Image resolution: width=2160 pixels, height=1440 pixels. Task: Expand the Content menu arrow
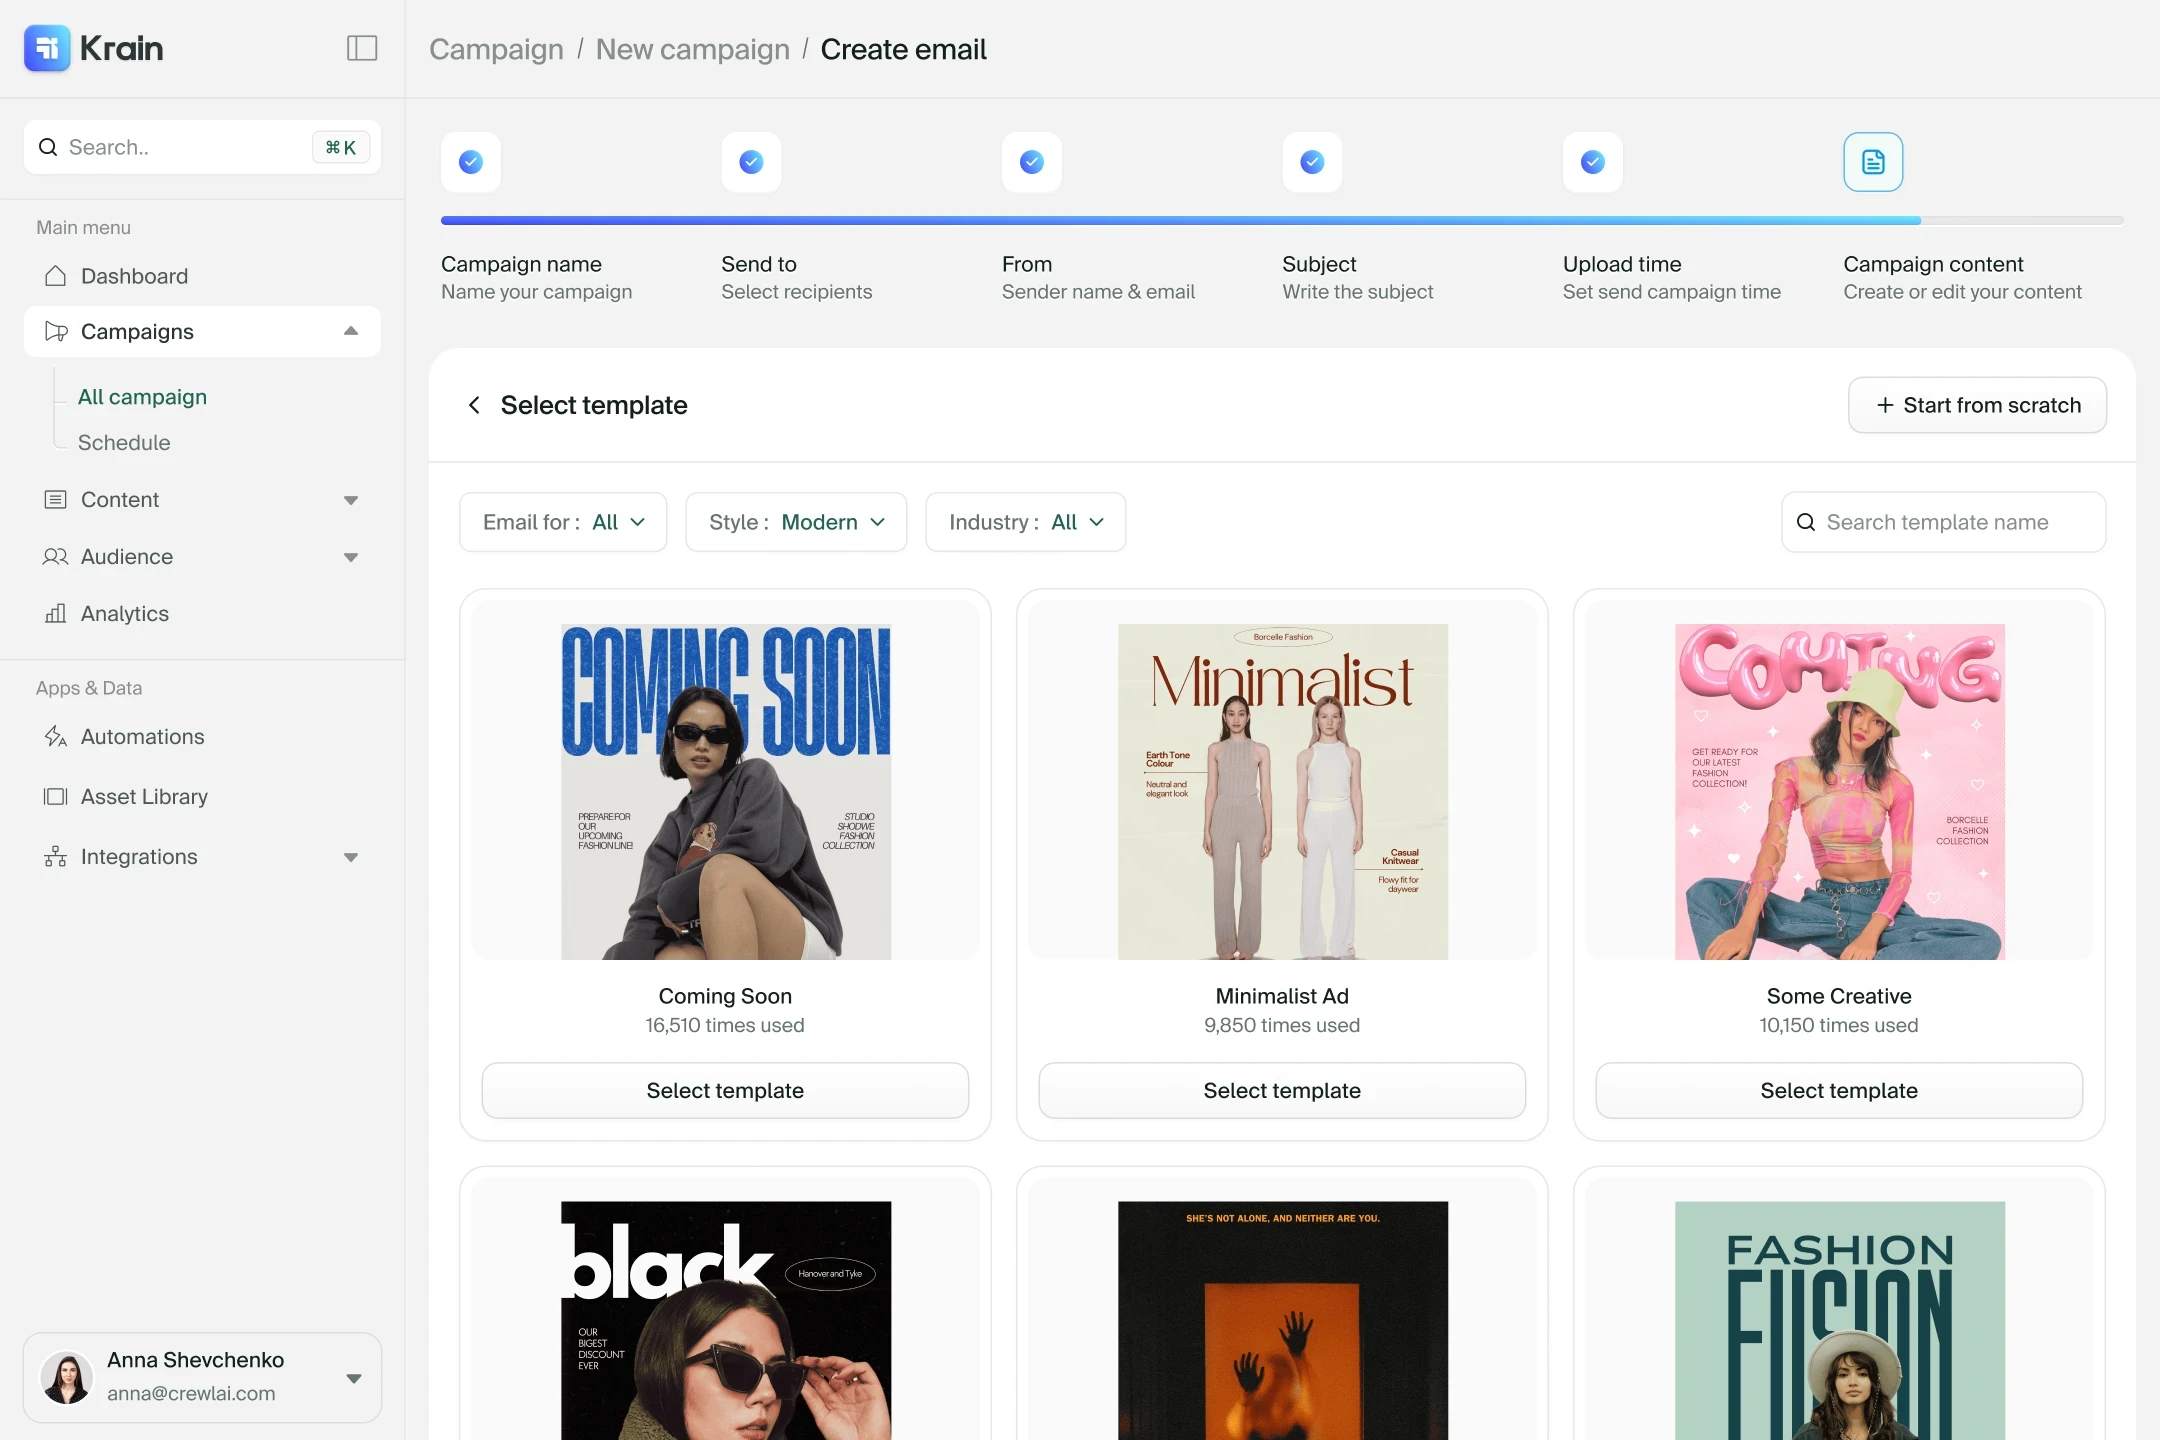pos(351,500)
